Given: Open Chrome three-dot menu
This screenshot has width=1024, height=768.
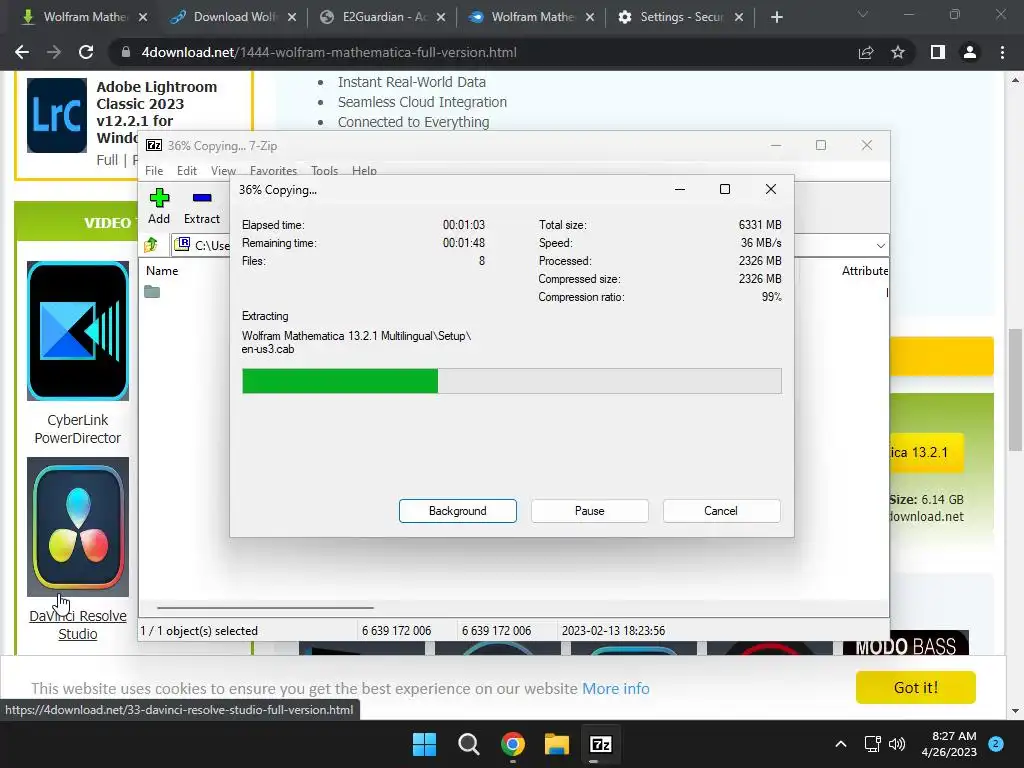Looking at the screenshot, I should 1002,52.
